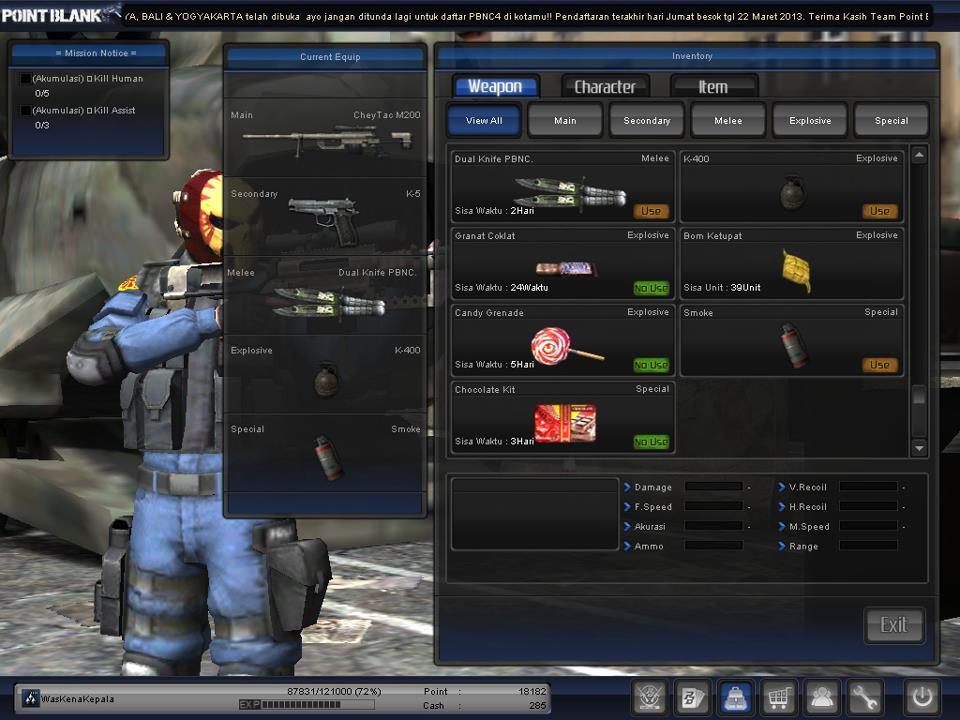
Task: Click the Akurasi stat label
Action: tap(650, 527)
